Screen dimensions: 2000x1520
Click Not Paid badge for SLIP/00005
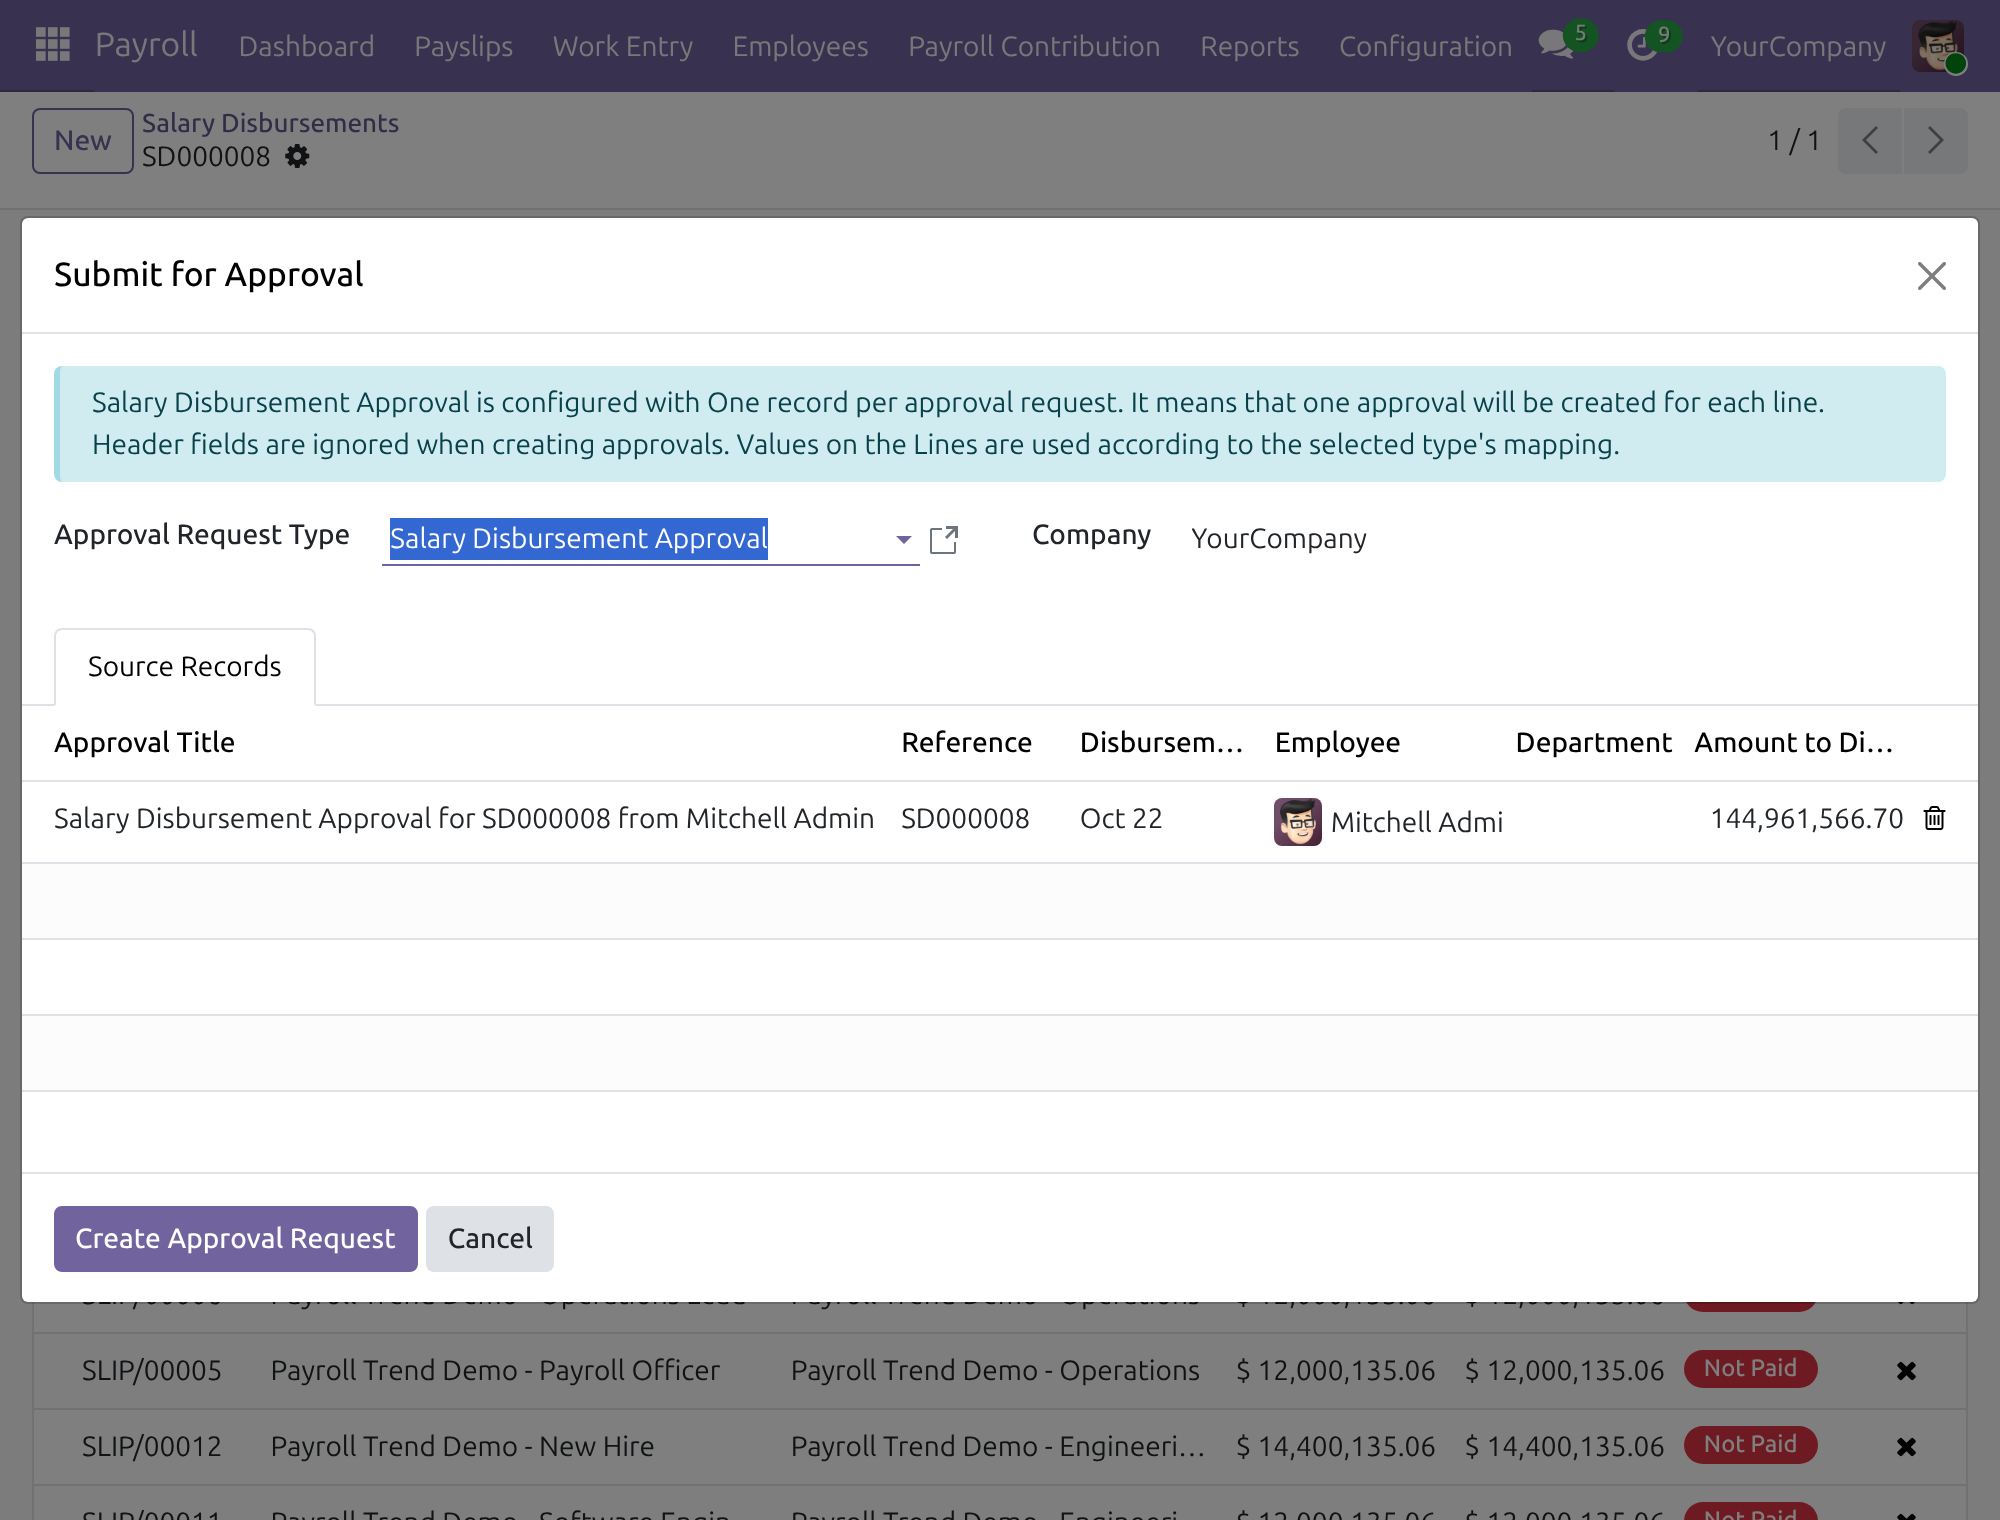pyautogui.click(x=1750, y=1368)
